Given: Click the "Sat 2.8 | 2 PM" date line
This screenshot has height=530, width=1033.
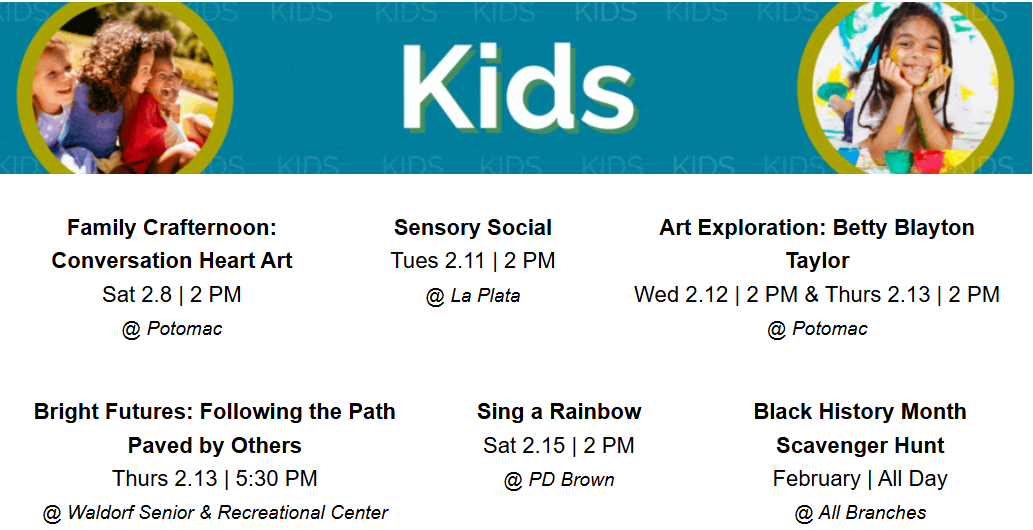Looking at the screenshot, I should [172, 295].
